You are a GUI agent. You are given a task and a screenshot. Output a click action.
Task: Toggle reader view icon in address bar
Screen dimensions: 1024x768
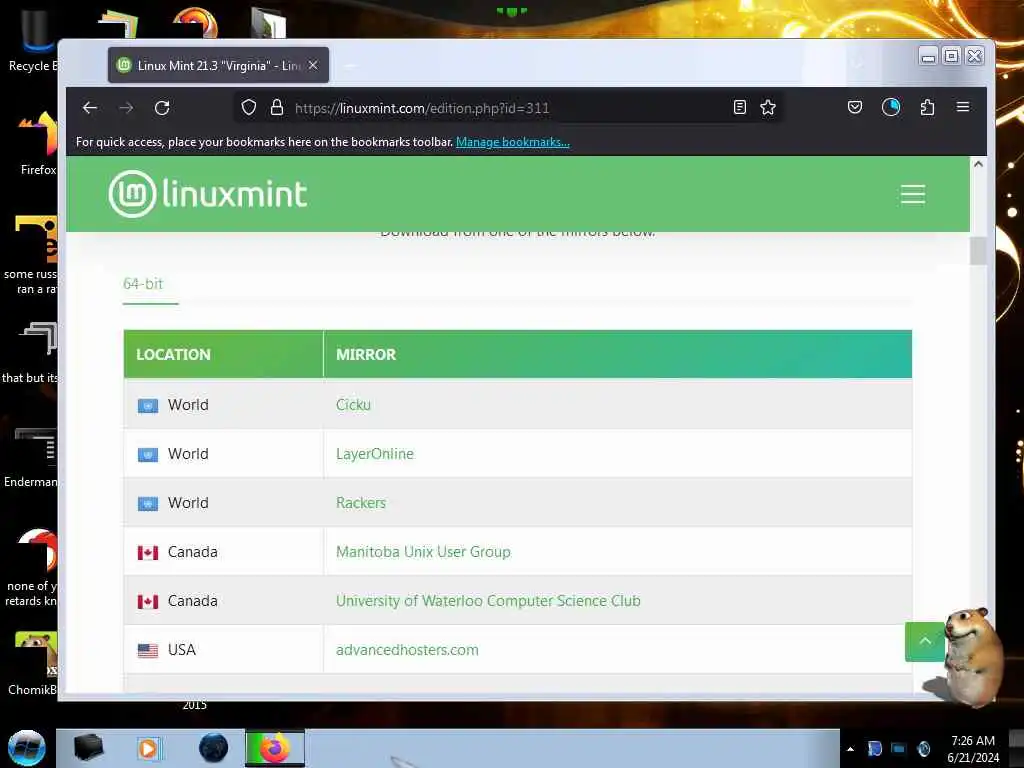739,107
